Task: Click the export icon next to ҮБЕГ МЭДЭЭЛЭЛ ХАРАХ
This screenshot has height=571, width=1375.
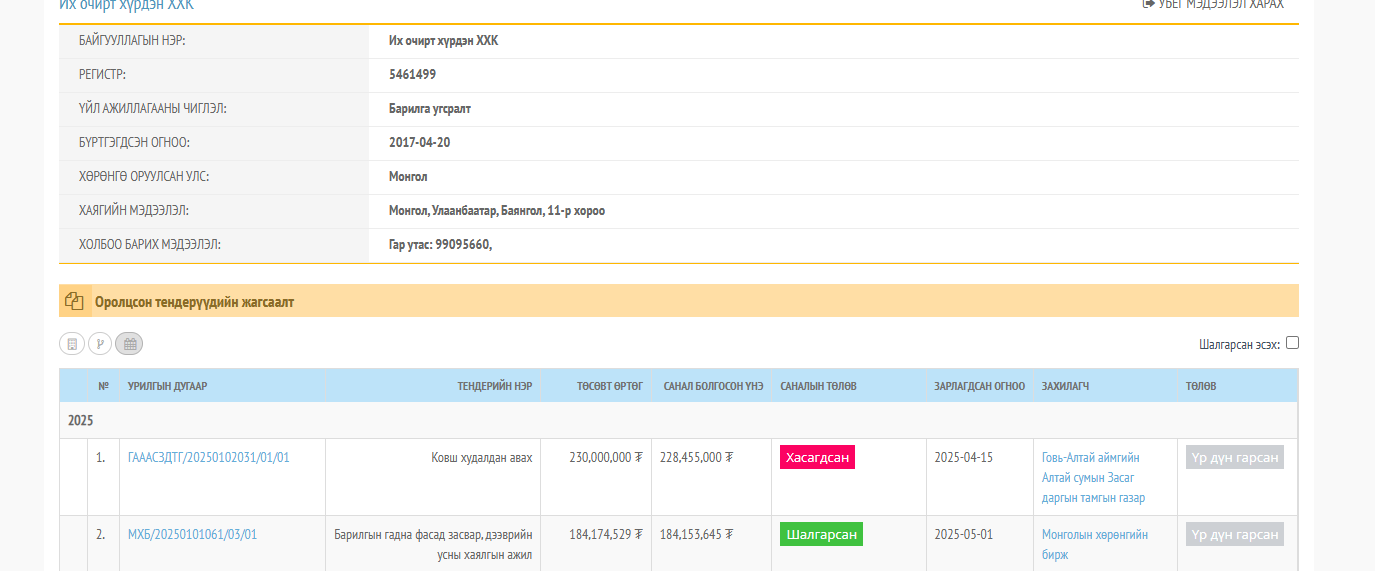Action: point(1148,4)
